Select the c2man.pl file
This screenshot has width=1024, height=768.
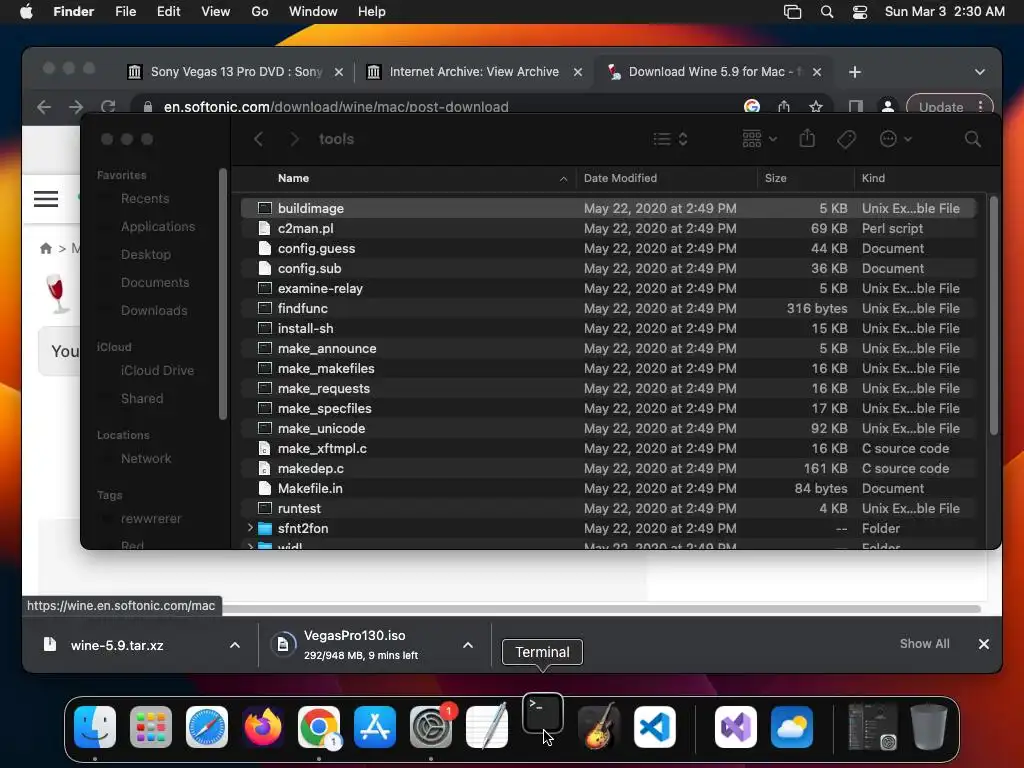tap(608, 229)
